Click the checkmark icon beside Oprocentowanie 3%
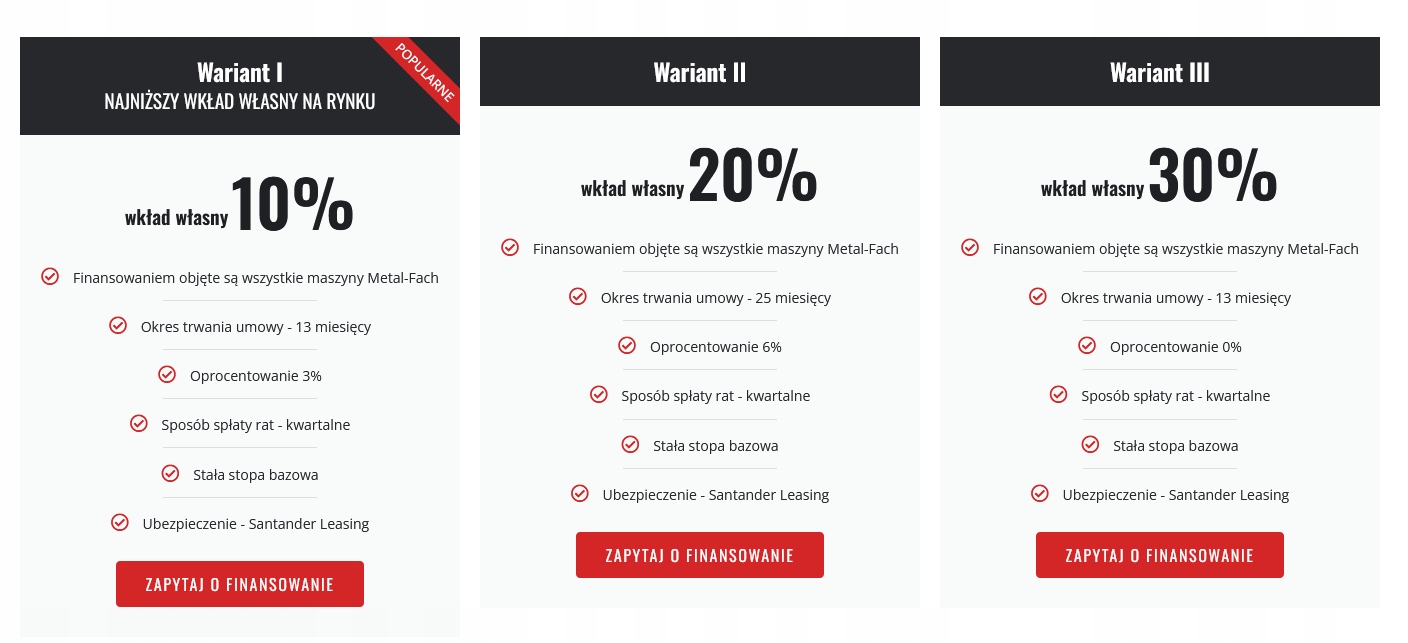 click(x=167, y=375)
